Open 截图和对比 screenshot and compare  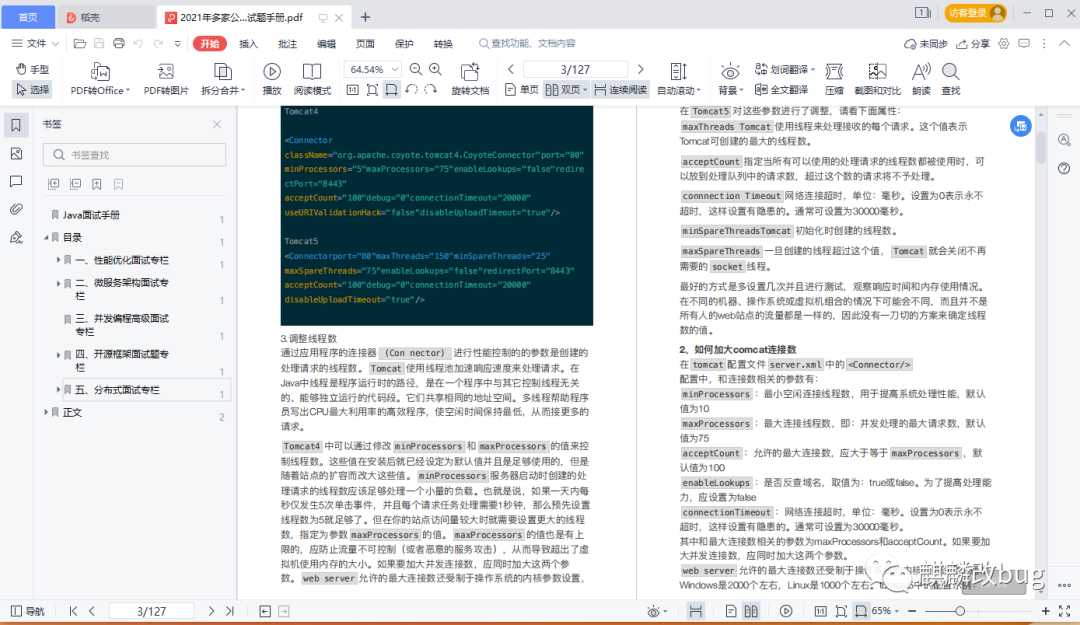click(877, 79)
